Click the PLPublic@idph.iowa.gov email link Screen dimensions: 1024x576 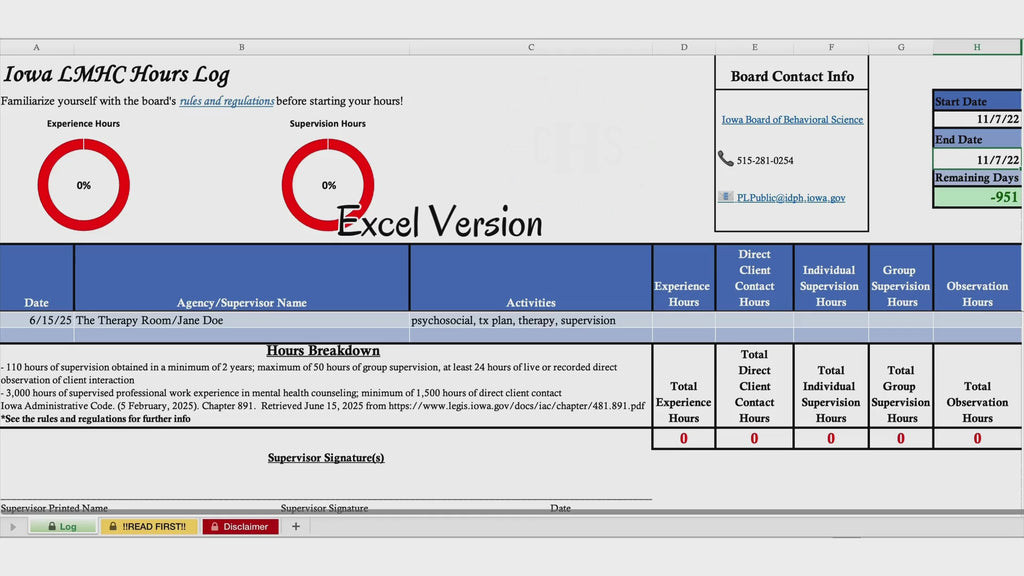pyautogui.click(x=791, y=197)
